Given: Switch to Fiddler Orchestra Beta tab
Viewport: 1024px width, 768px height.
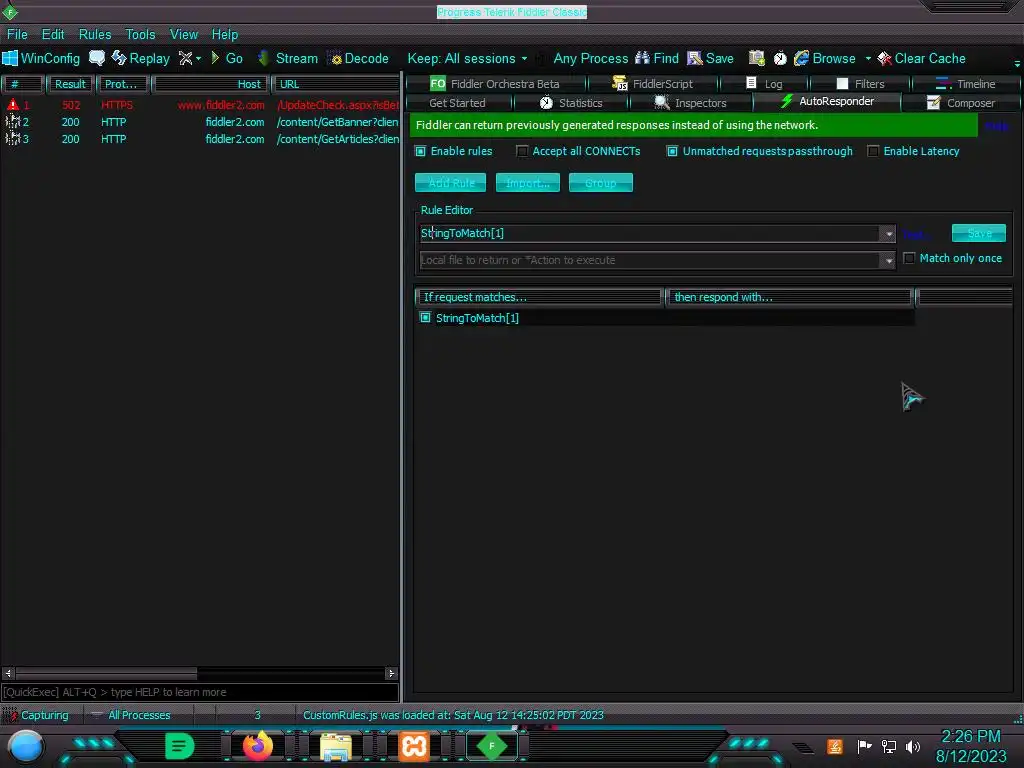Looking at the screenshot, I should [495, 84].
